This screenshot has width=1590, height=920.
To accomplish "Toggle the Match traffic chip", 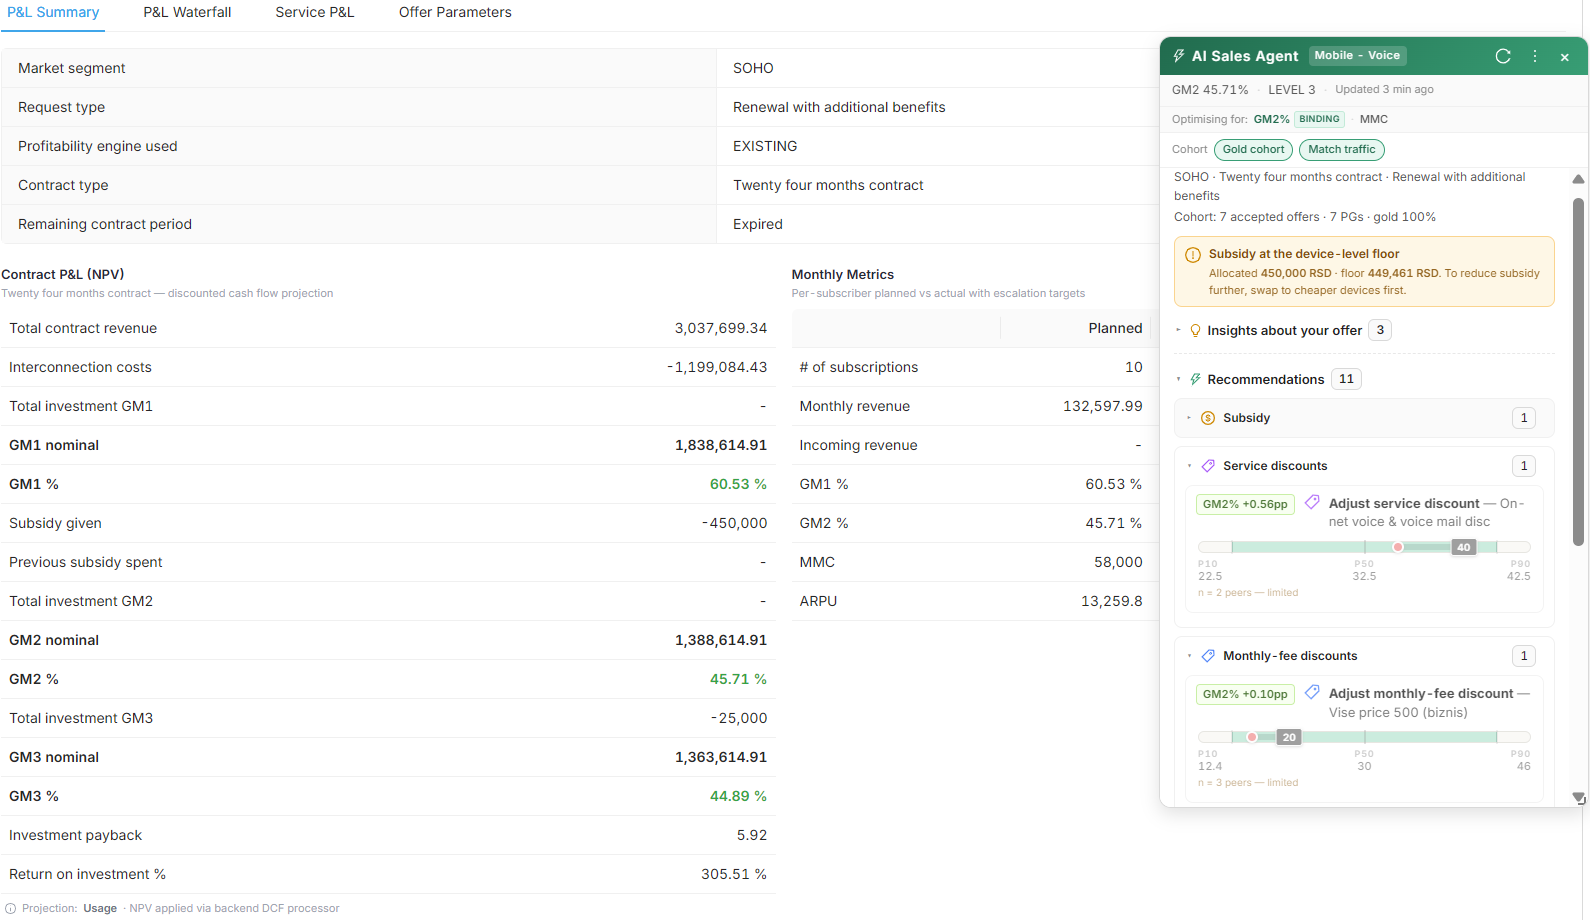I will click(1342, 150).
